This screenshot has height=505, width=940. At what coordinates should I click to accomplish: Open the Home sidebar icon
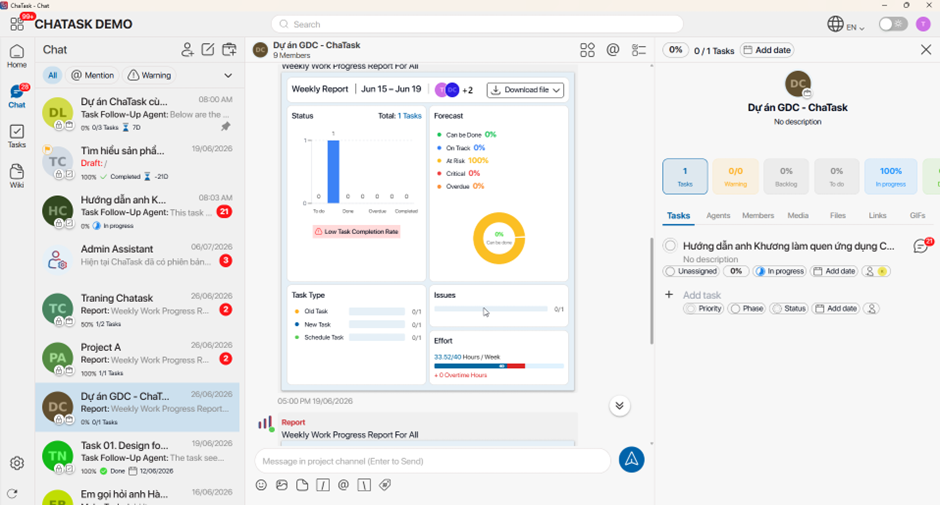point(17,56)
